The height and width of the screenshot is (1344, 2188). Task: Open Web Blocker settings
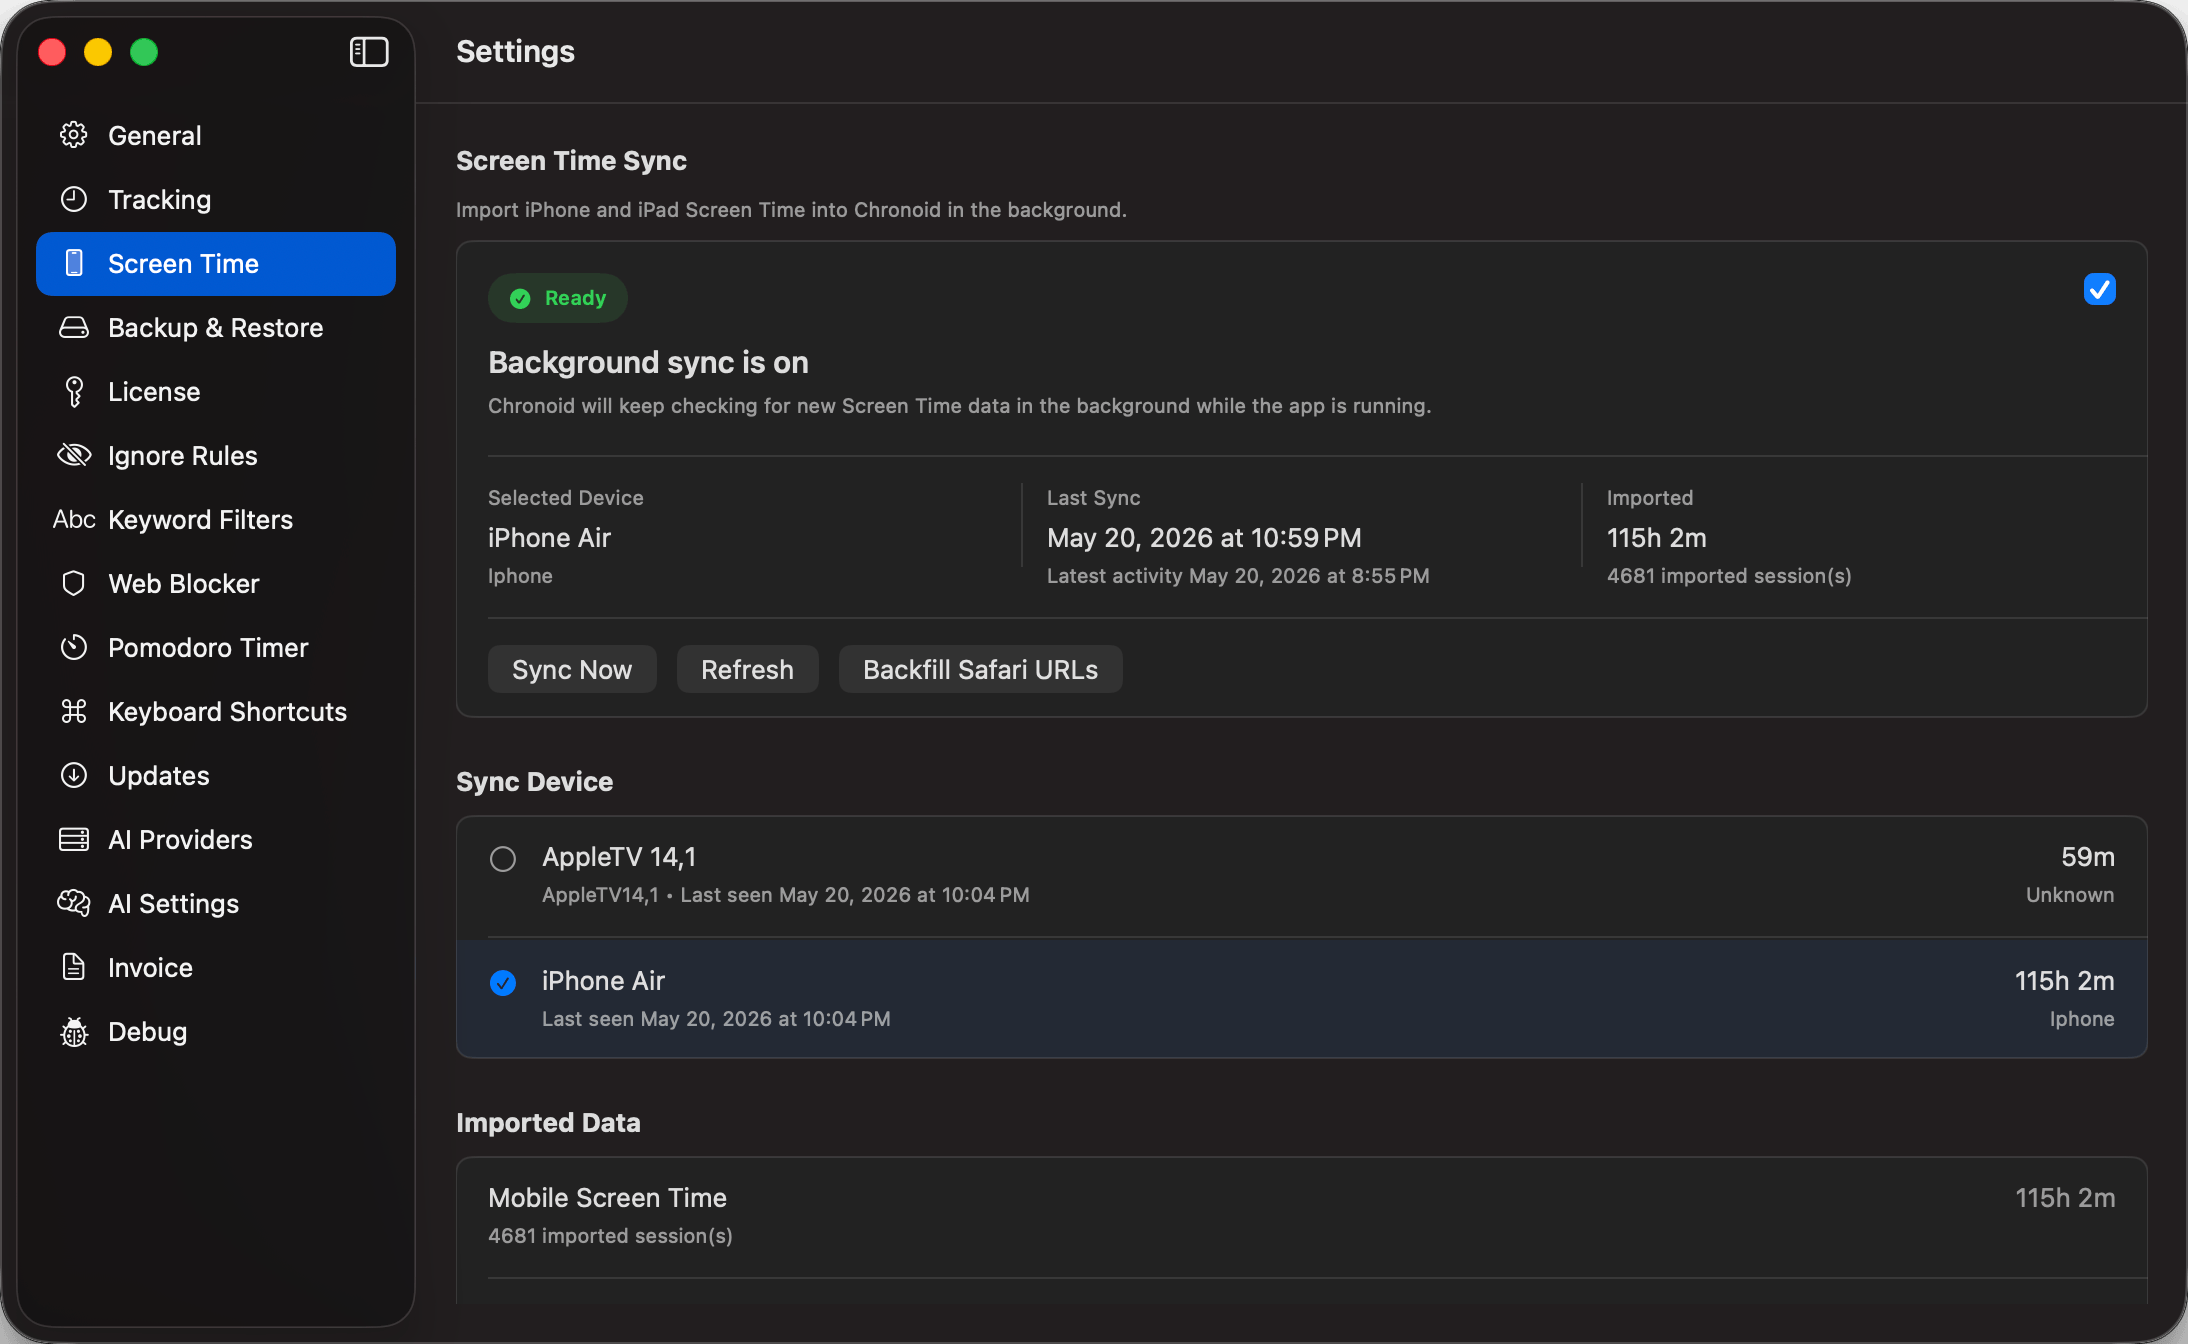click(216, 583)
